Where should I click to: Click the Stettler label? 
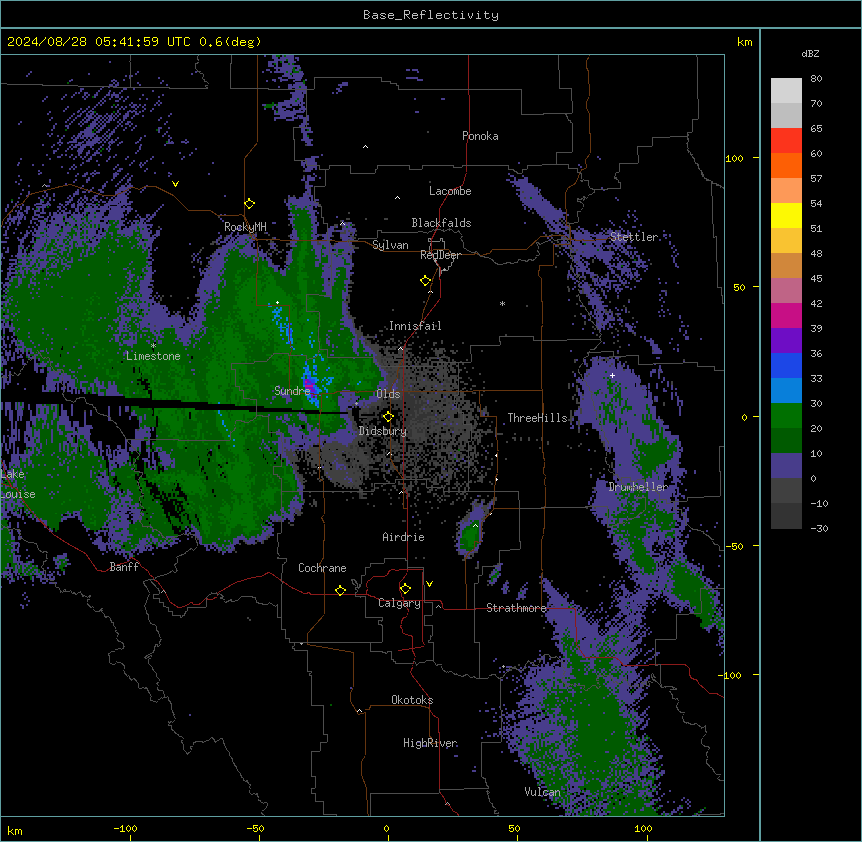(633, 237)
